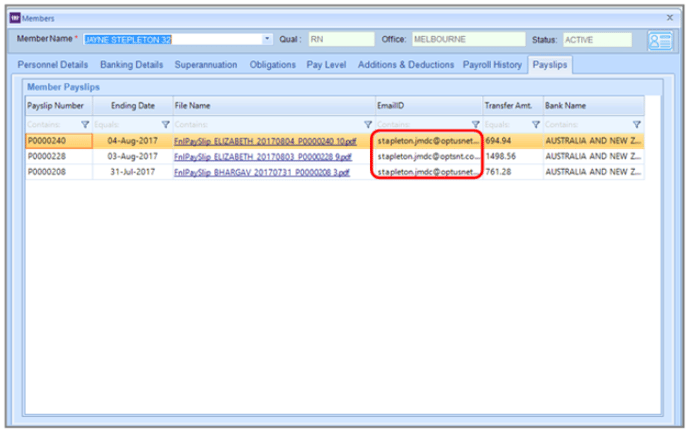View the Payroll History tab
Image resolution: width=688 pixels, height=431 pixels.
pyautogui.click(x=492, y=65)
